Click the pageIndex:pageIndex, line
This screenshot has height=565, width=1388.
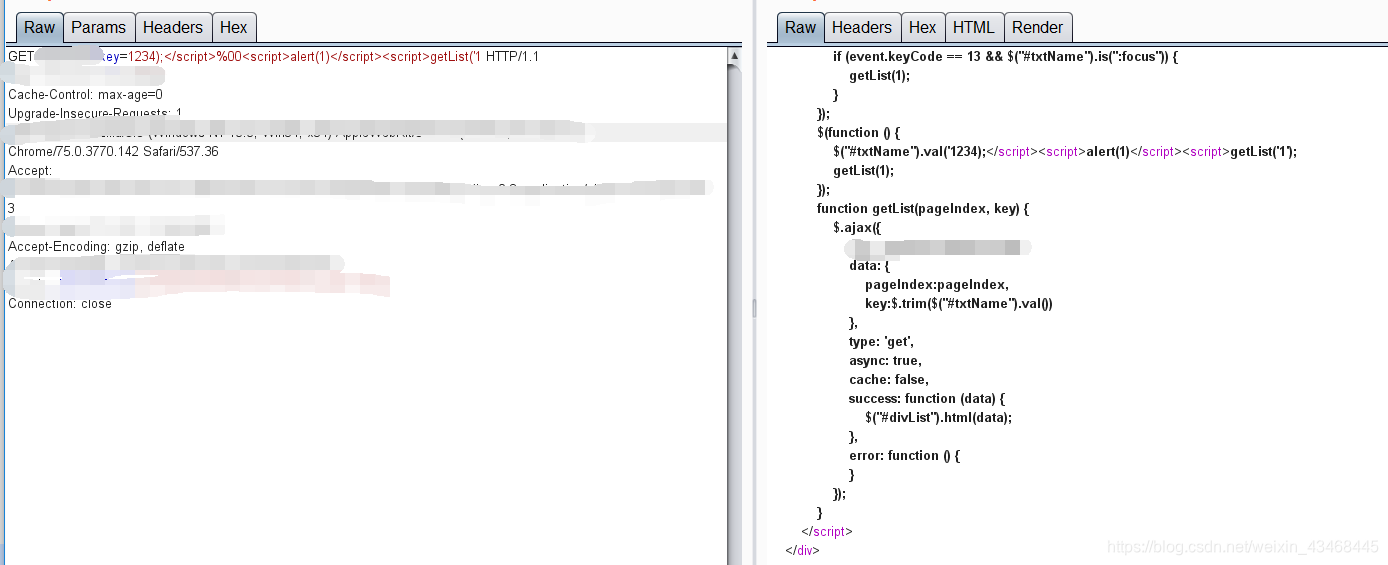[937, 285]
